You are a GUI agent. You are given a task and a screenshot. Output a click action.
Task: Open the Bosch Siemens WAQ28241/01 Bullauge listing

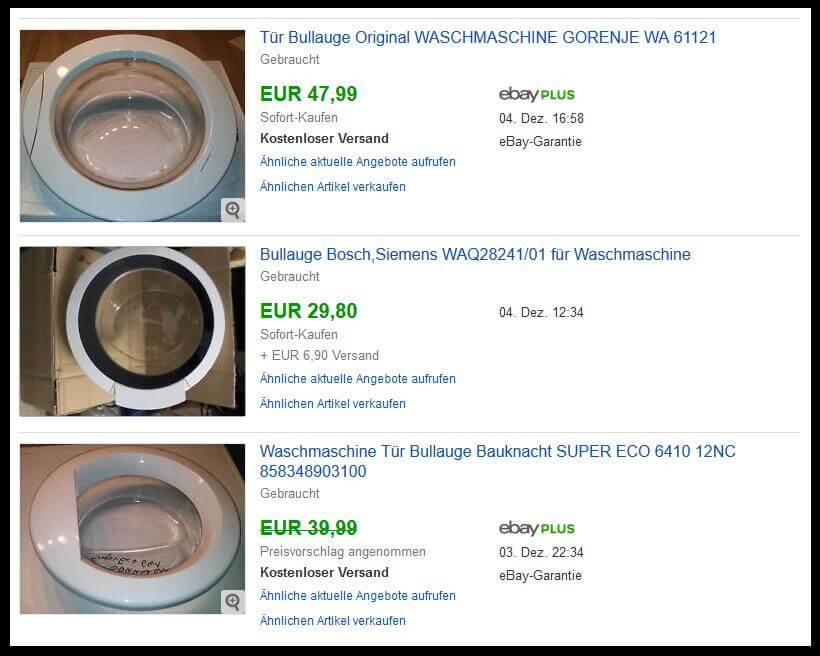coord(475,255)
